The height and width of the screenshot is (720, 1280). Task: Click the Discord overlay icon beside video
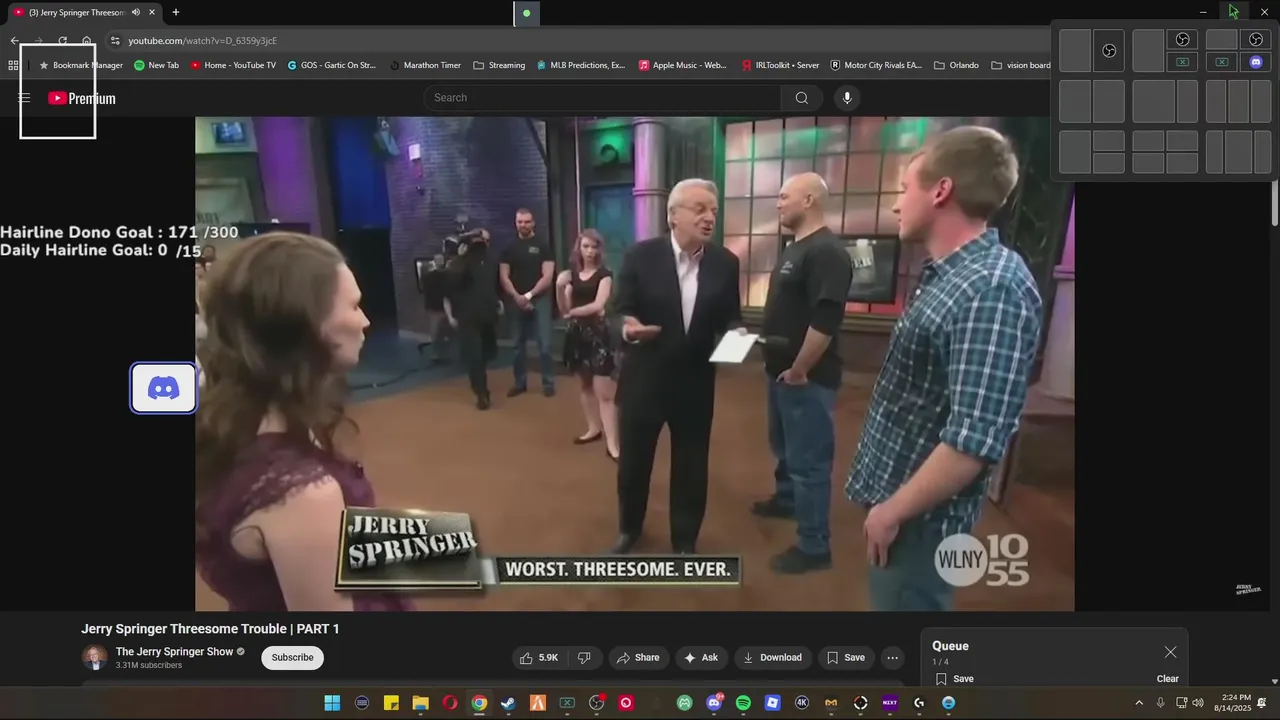164,388
